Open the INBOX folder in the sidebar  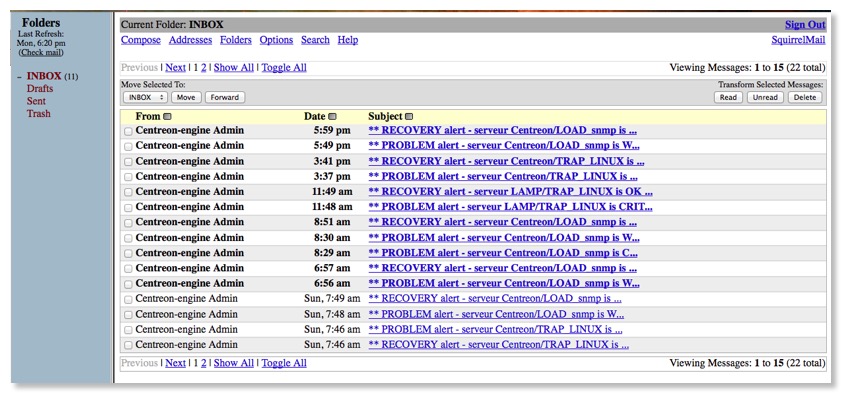coord(44,77)
